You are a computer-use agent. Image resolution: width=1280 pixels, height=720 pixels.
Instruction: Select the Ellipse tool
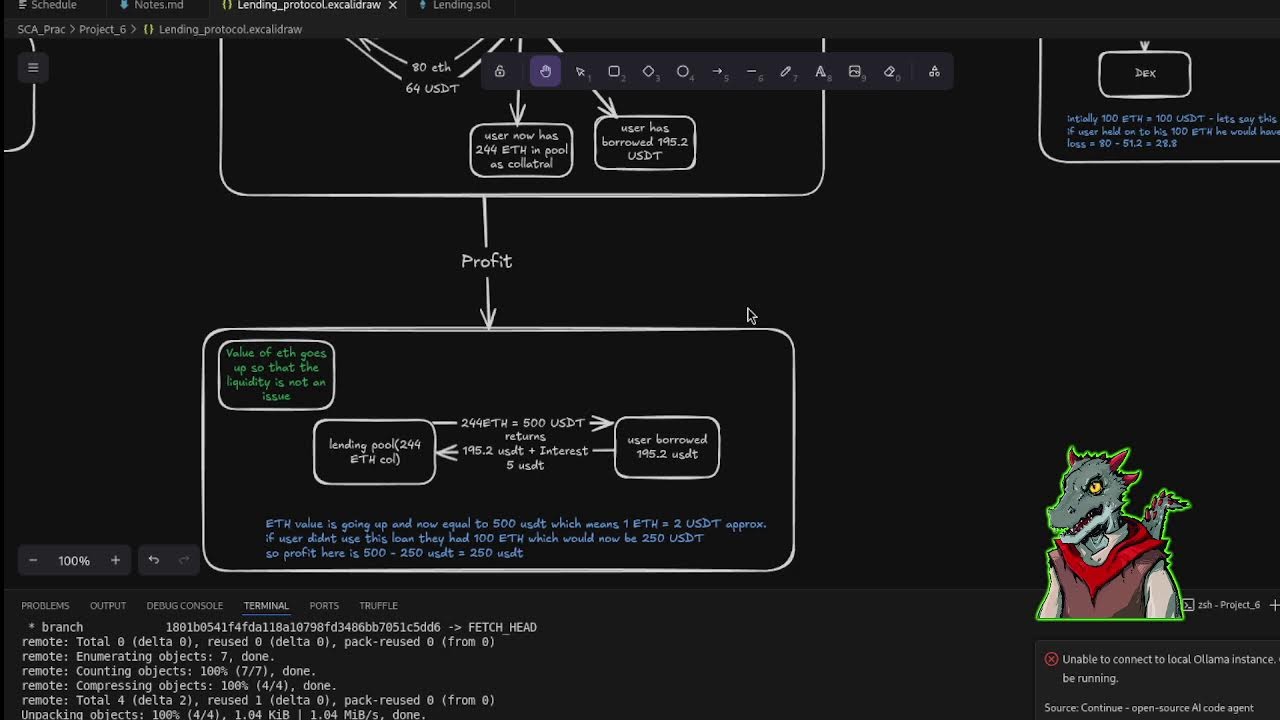[683, 72]
